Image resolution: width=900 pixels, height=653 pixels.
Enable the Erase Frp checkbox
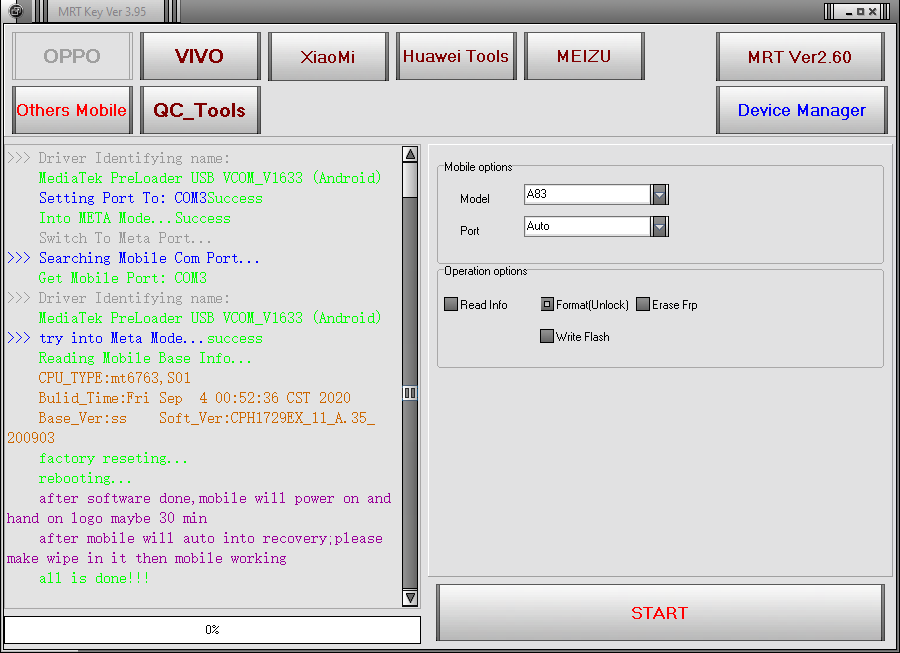coord(643,304)
